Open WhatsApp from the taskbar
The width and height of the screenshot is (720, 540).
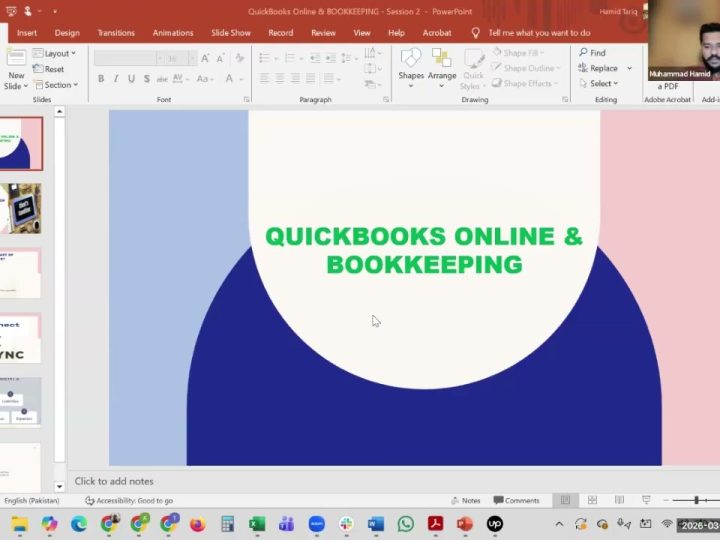405,524
